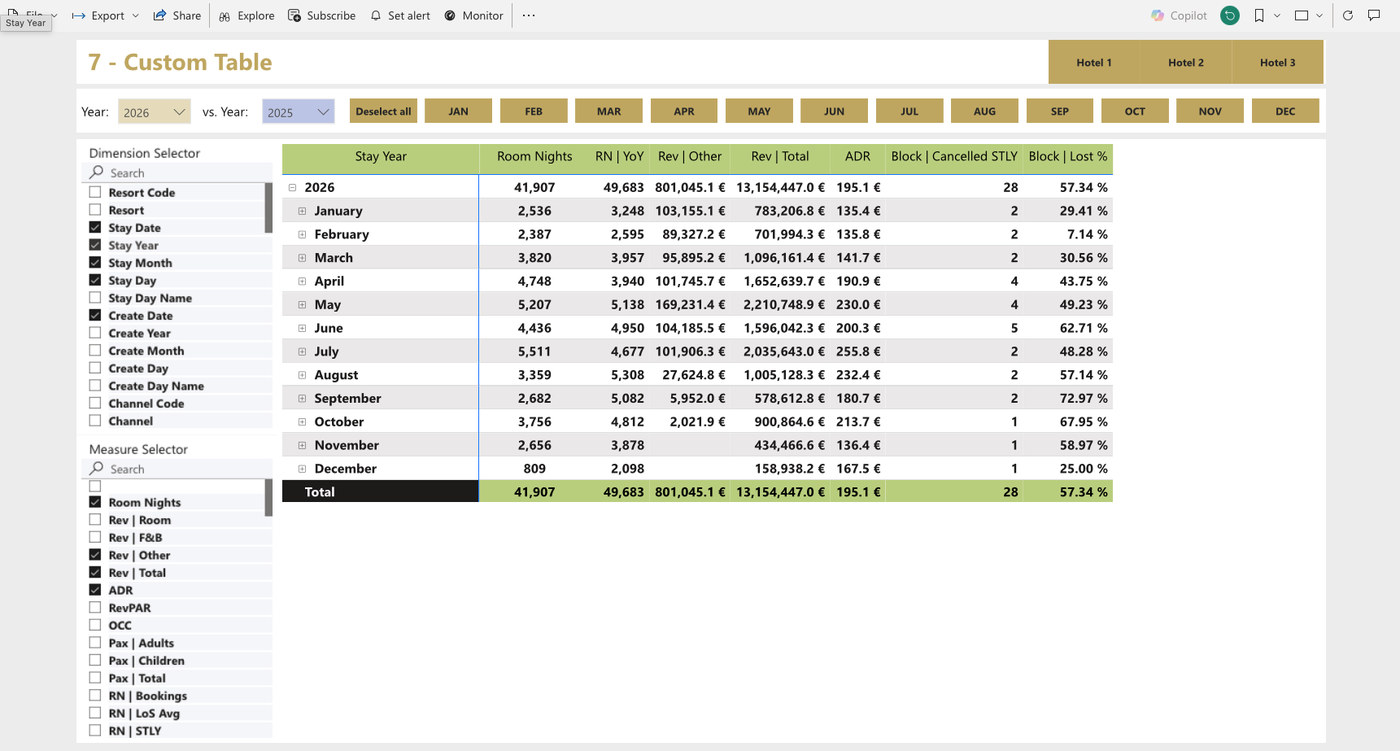Expand the January row
The image size is (1400, 751).
pyautogui.click(x=302, y=211)
